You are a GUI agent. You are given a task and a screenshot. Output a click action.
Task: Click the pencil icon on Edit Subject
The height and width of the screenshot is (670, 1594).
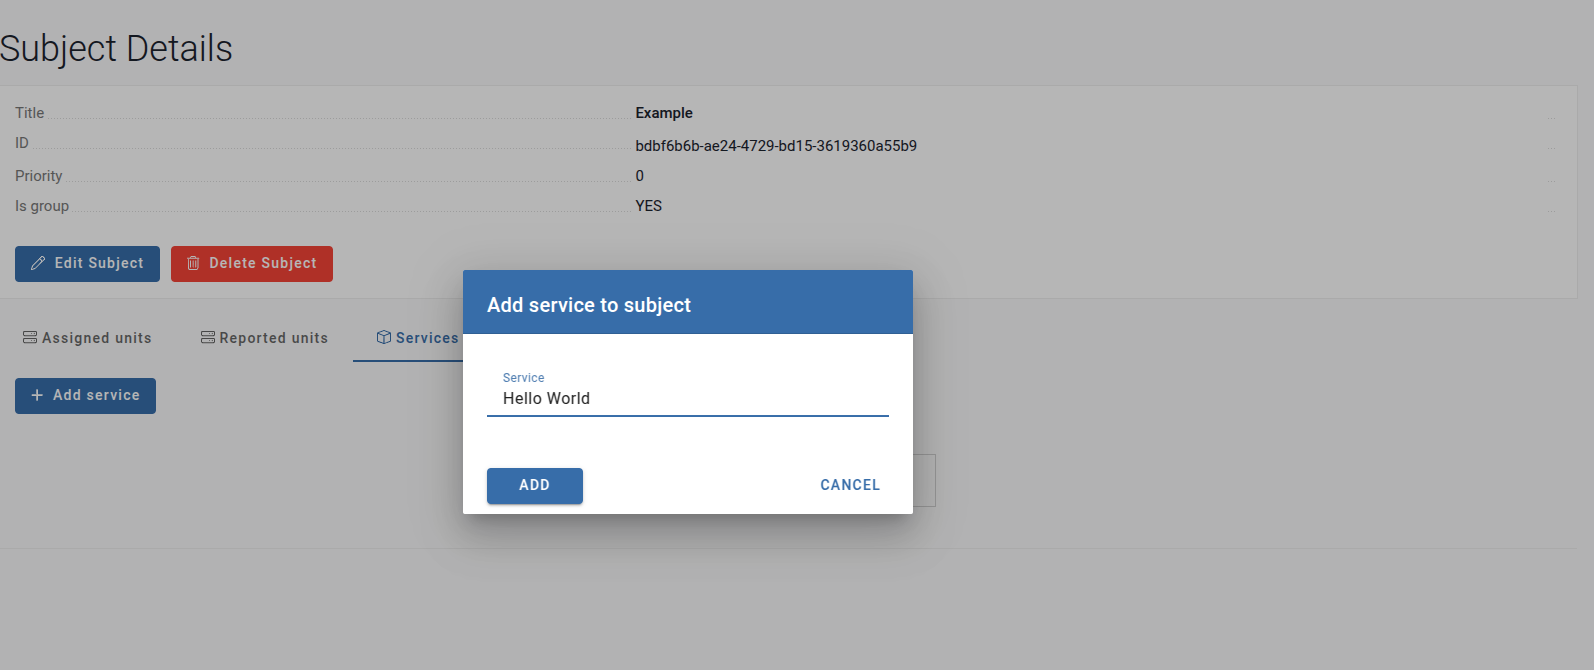point(38,263)
